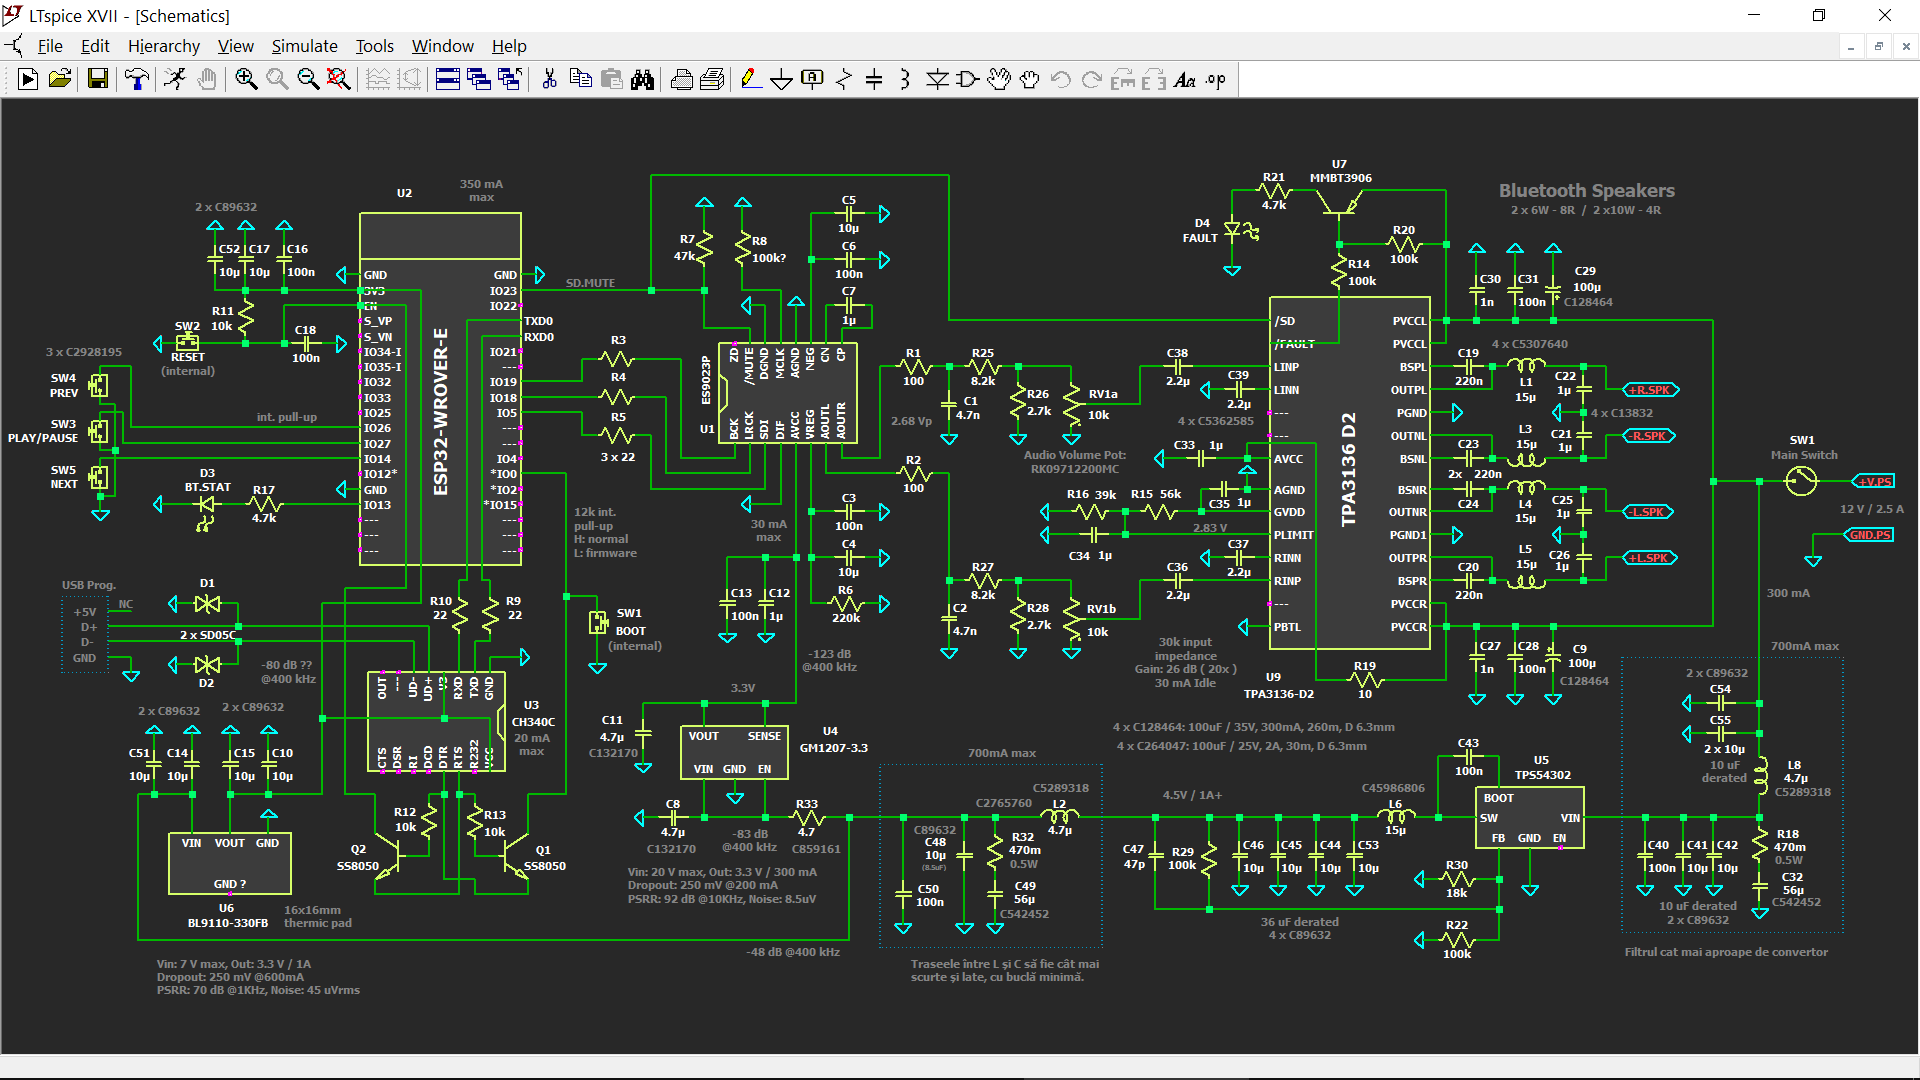Select the Draw Wire pencil tool

pos(750,79)
